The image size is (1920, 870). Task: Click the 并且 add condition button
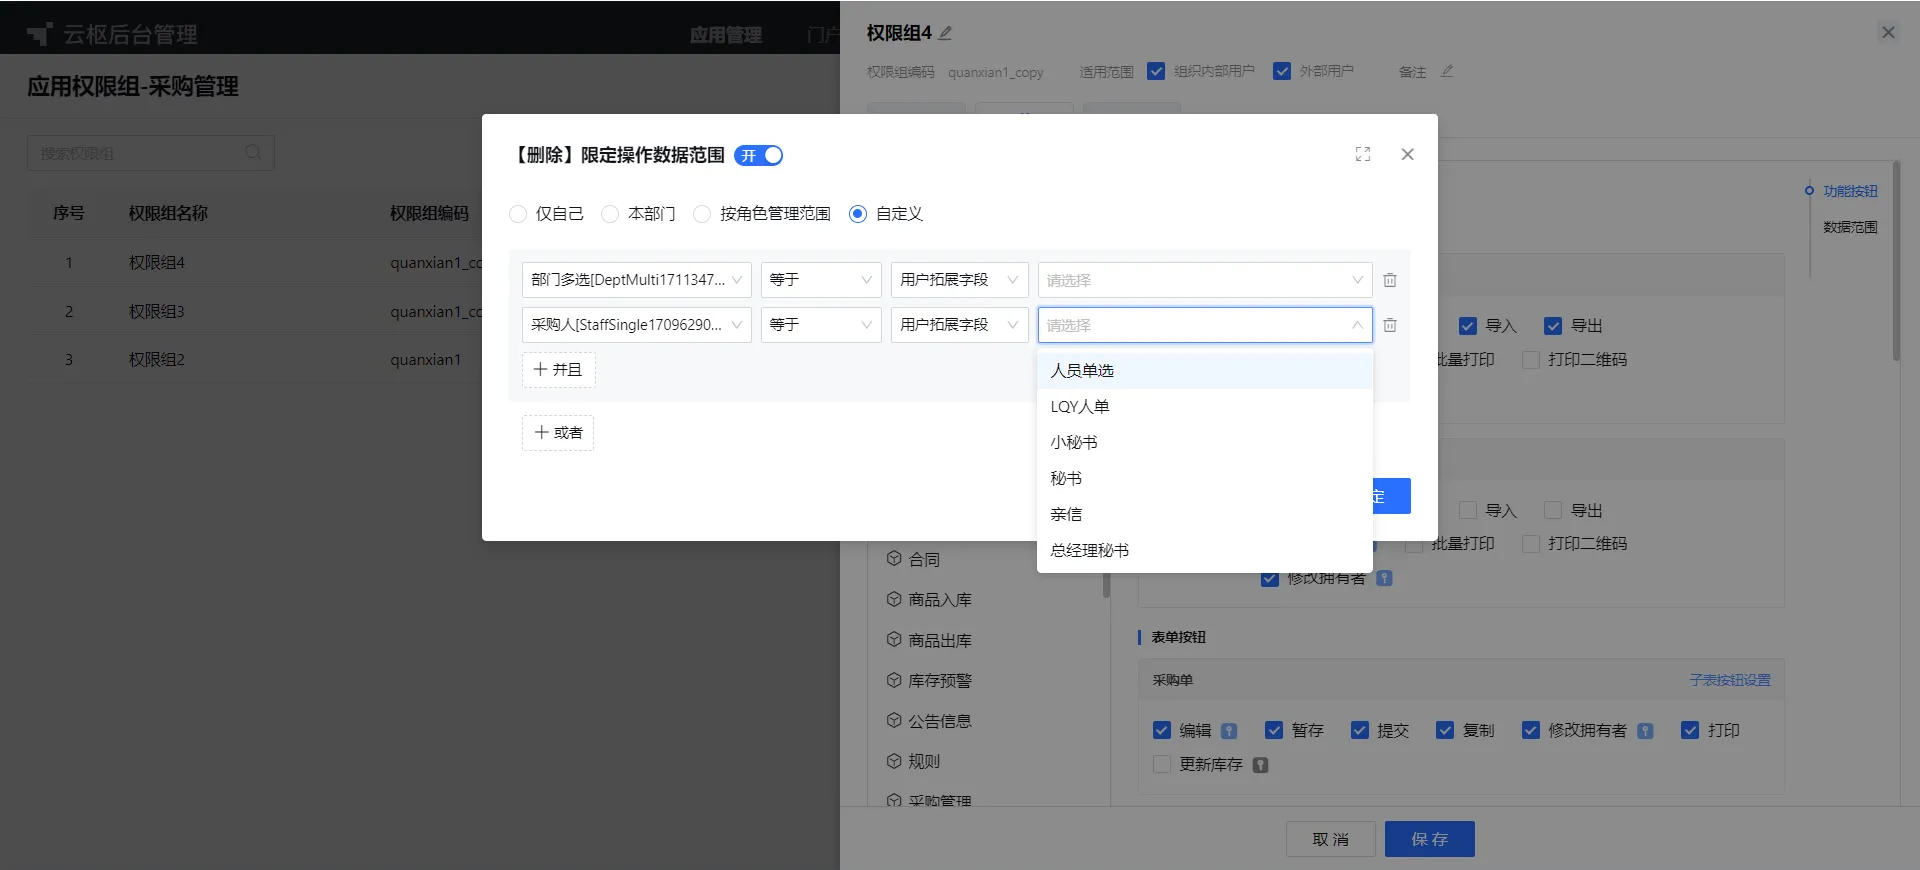[x=558, y=370]
